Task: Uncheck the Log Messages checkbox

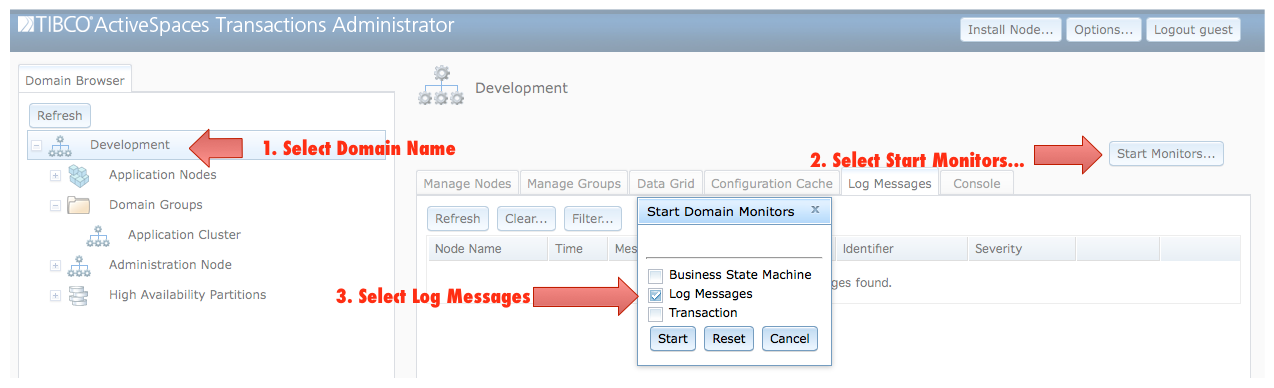Action: pyautogui.click(x=655, y=294)
